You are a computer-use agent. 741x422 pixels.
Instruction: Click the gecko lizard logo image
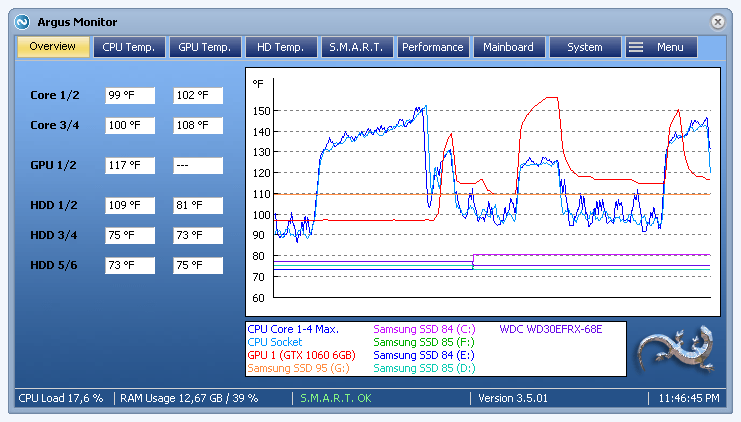pyautogui.click(x=676, y=349)
